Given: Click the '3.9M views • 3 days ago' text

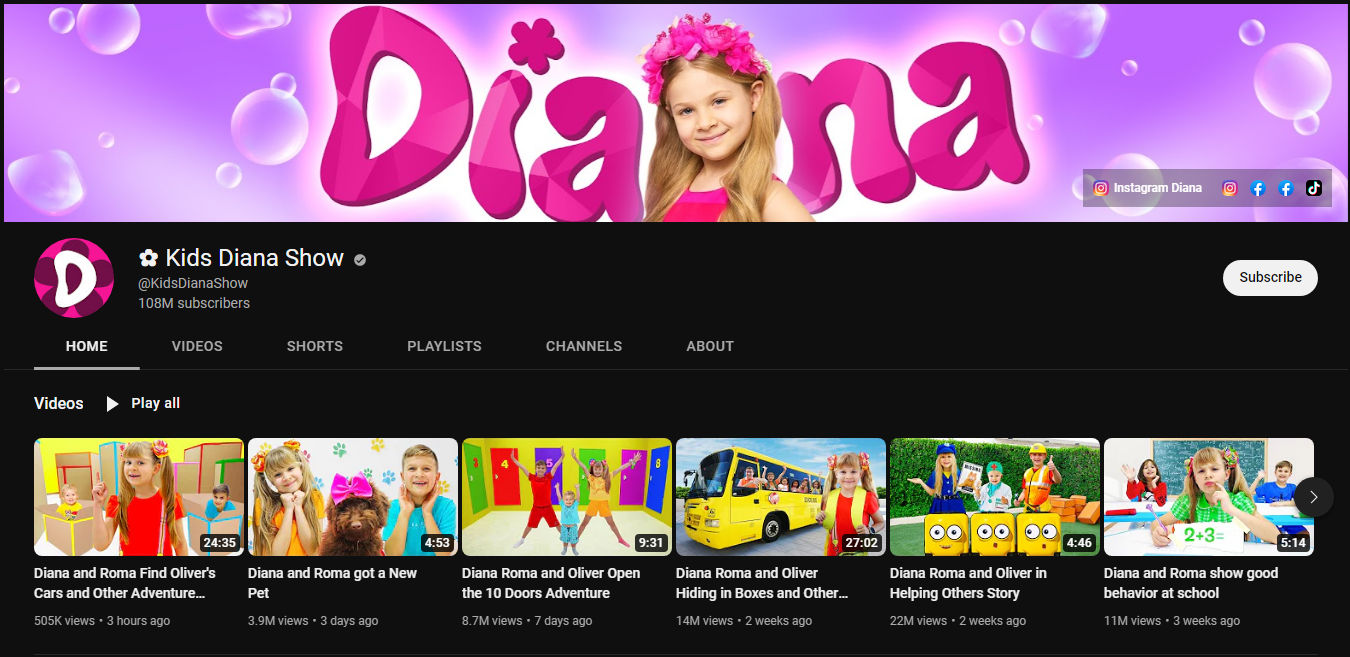Looking at the screenshot, I should [313, 621].
